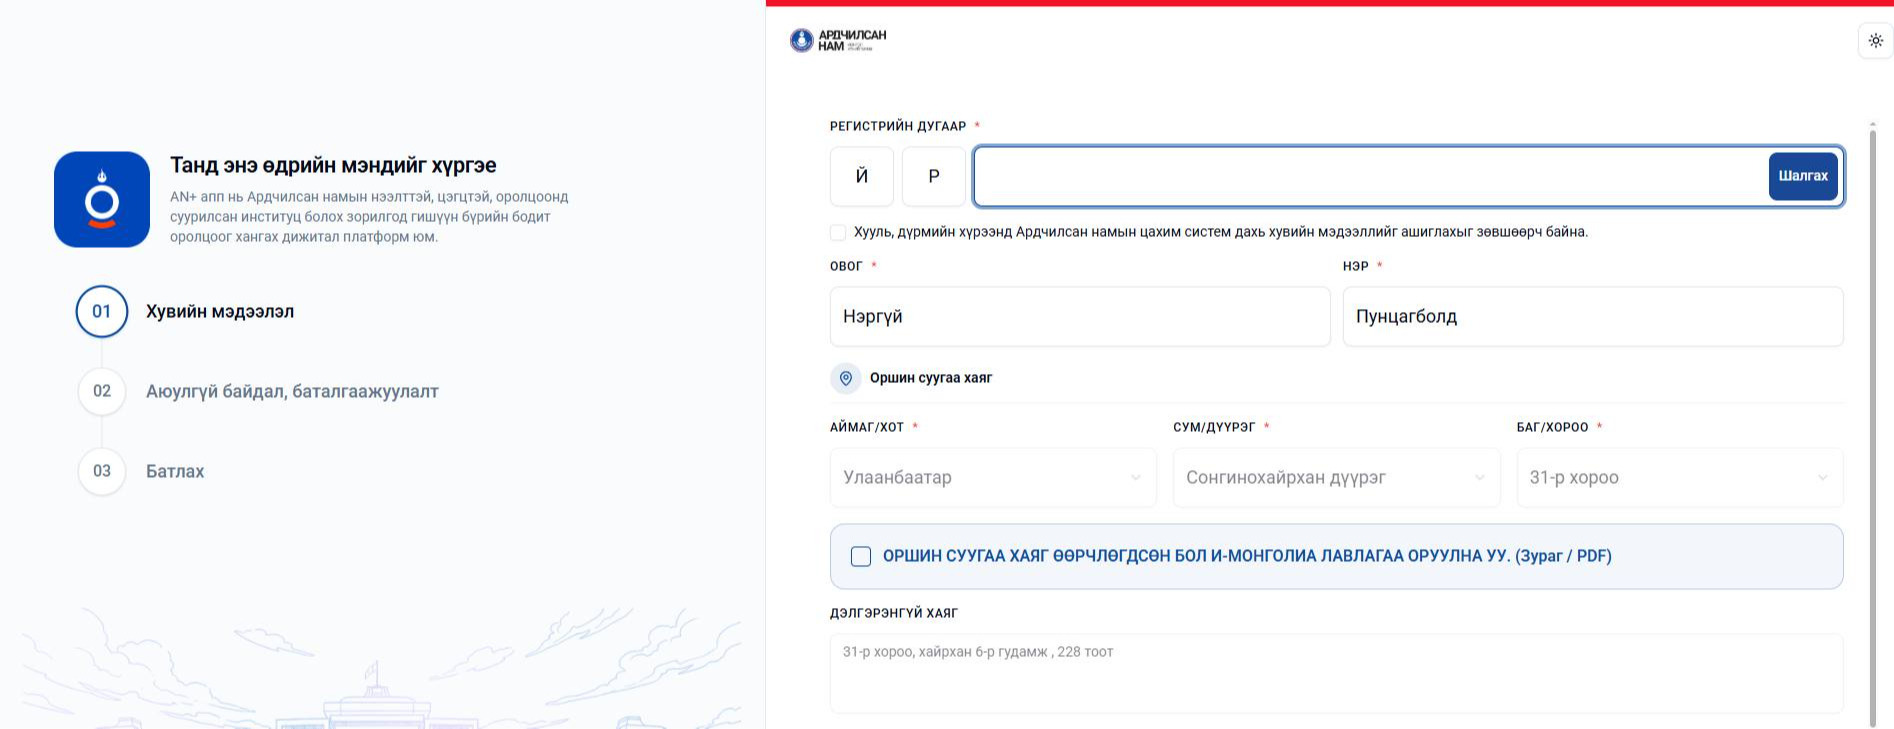Select the Хувийн мэдээлэл step label

220,311
